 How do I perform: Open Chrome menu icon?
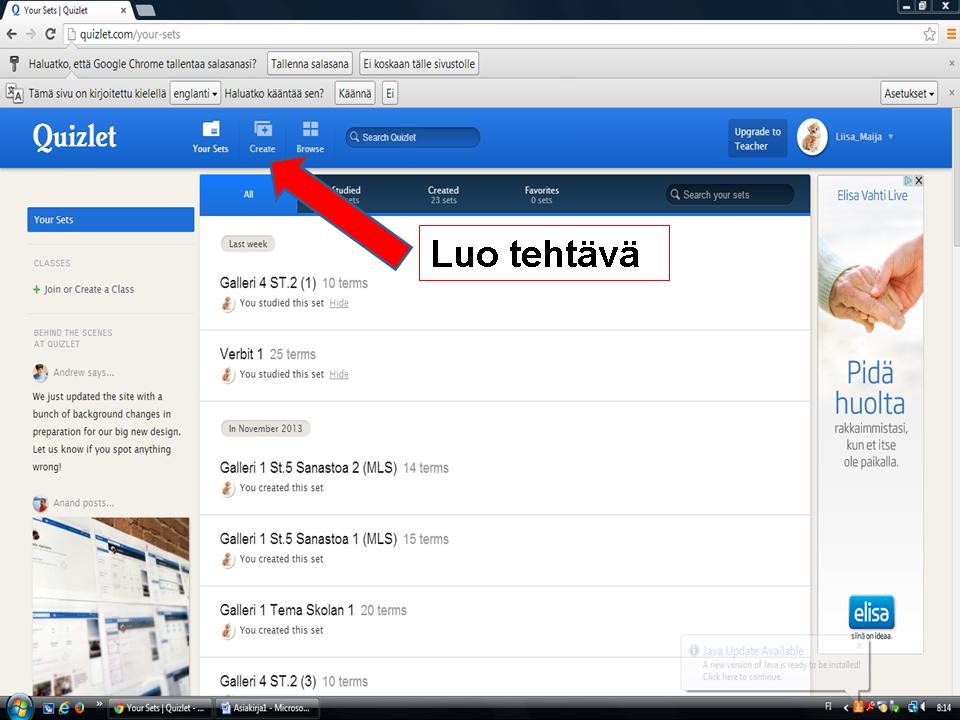tap(951, 34)
